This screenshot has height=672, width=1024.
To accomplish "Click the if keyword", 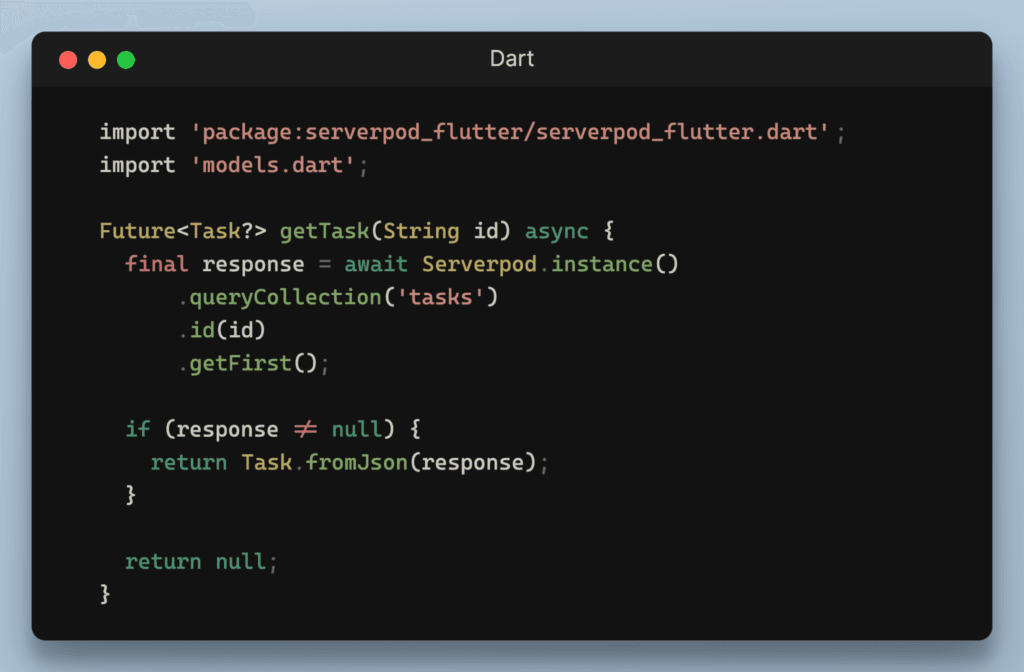I will pyautogui.click(x=138, y=429).
